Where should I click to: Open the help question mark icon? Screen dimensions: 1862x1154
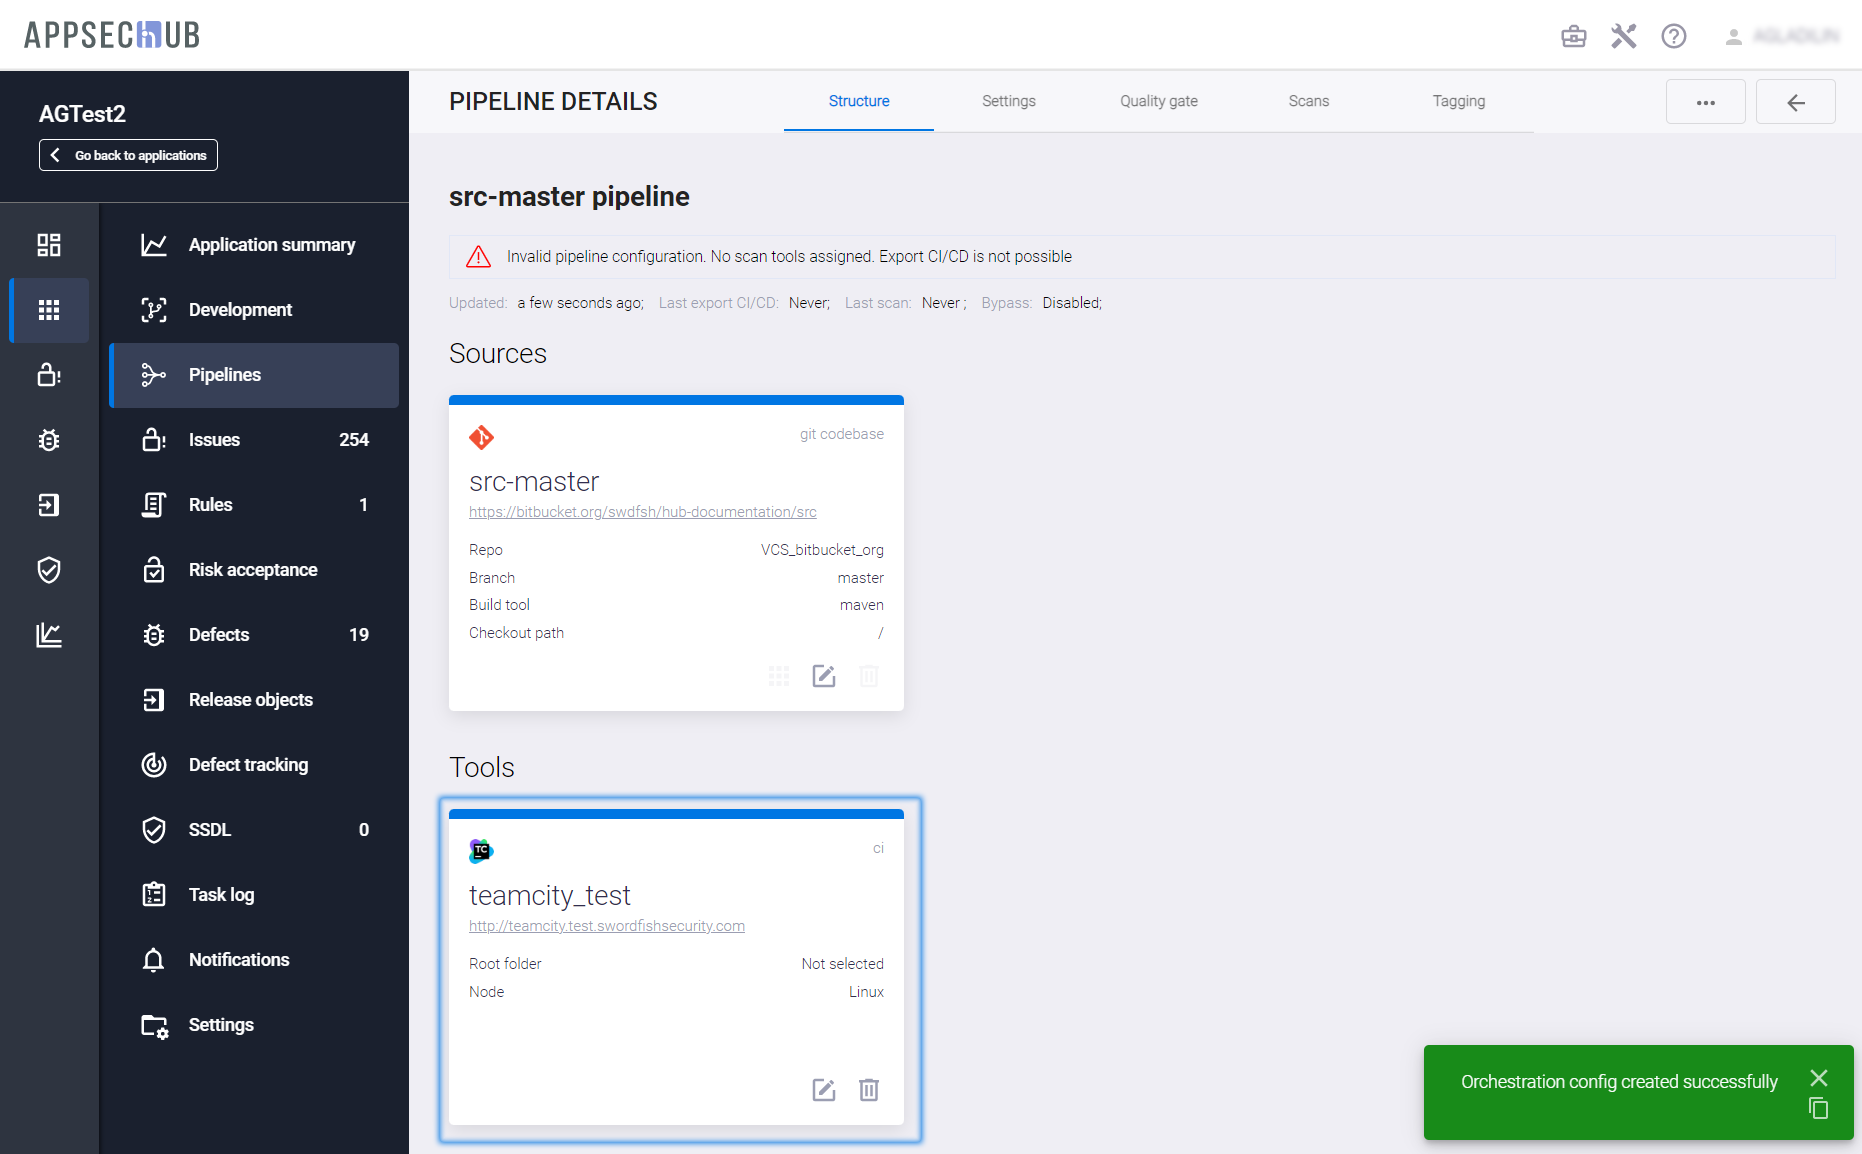click(x=1673, y=37)
